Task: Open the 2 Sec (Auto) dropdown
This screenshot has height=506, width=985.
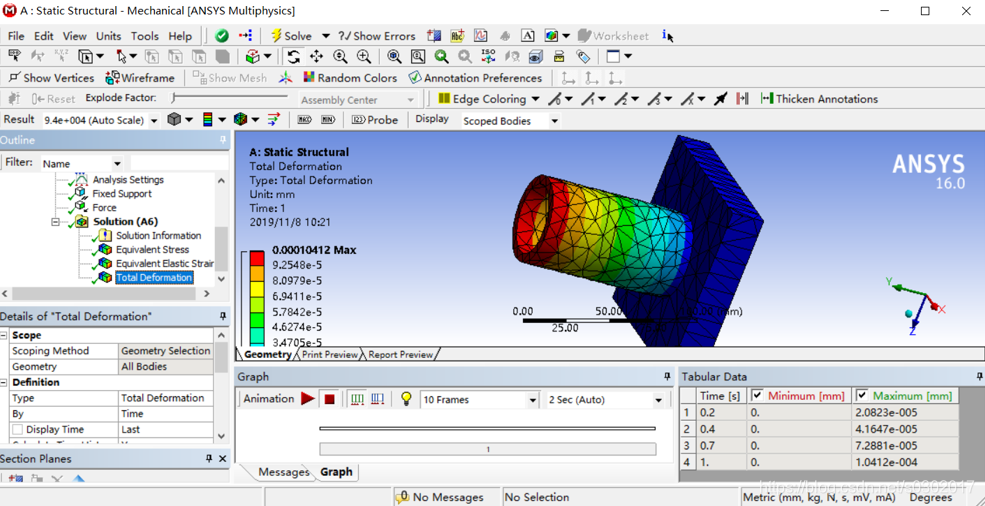Action: (658, 400)
